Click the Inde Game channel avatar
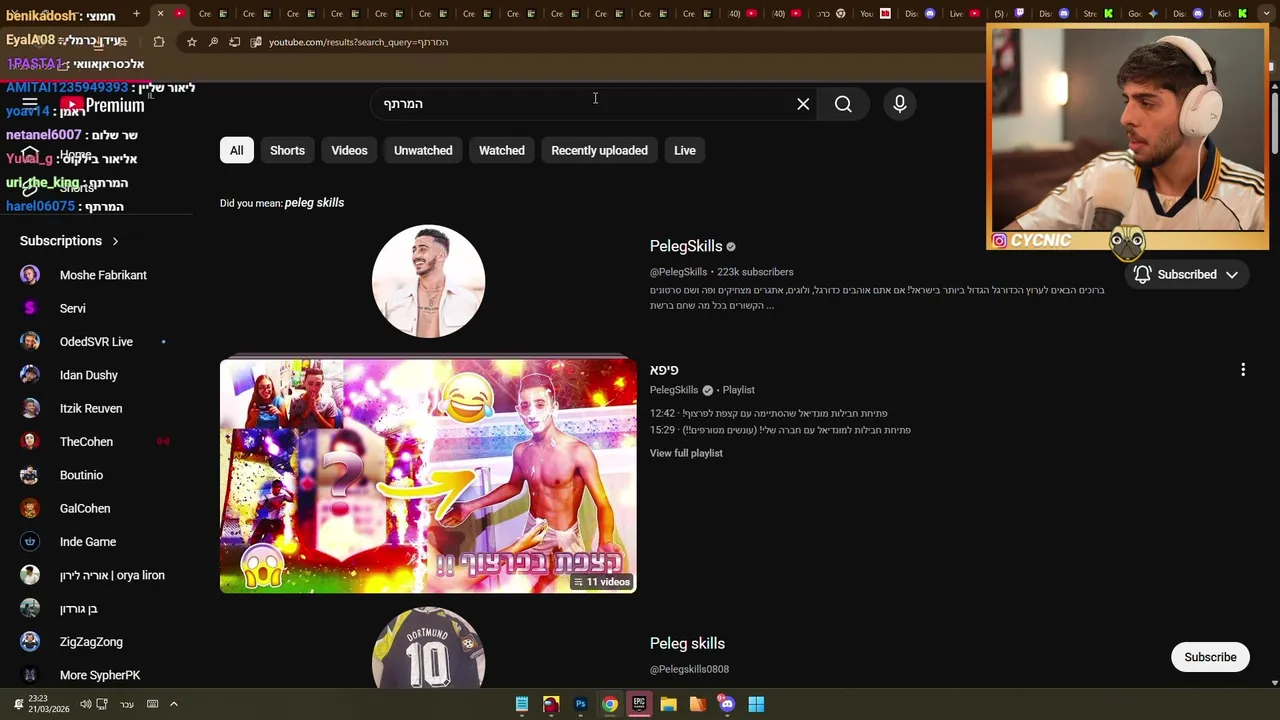The width and height of the screenshot is (1280, 720). tap(30, 542)
